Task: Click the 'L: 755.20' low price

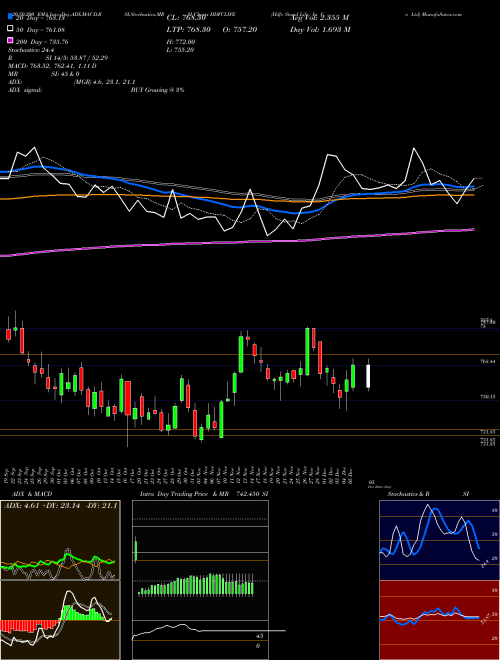Action: (x=181, y=50)
